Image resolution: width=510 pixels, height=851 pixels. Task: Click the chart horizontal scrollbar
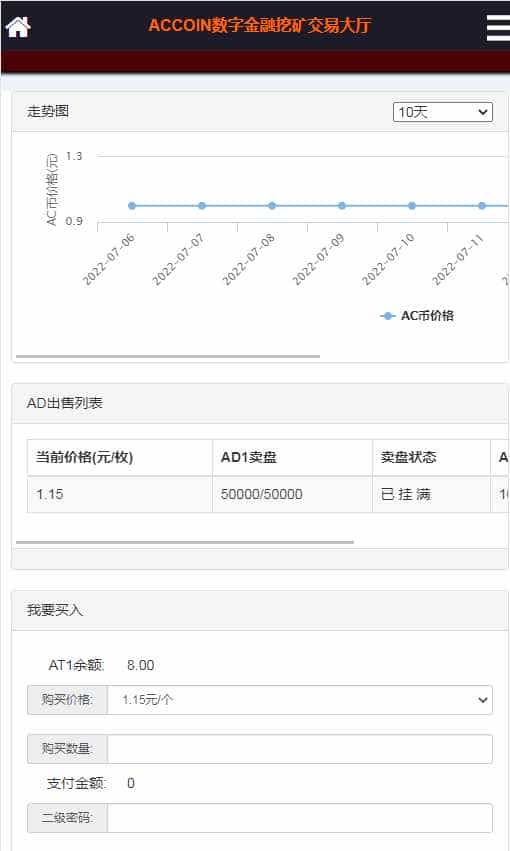tap(168, 357)
